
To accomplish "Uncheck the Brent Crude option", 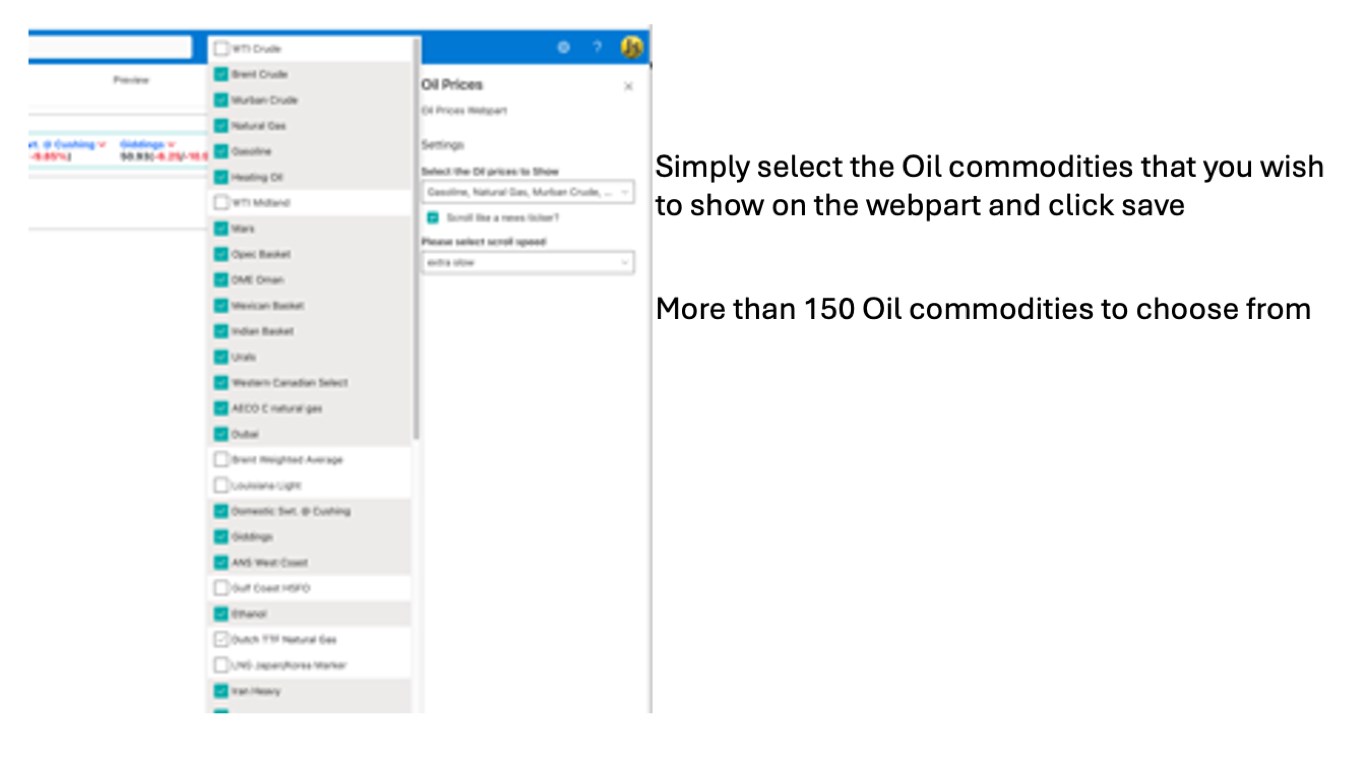I will 221,74.
